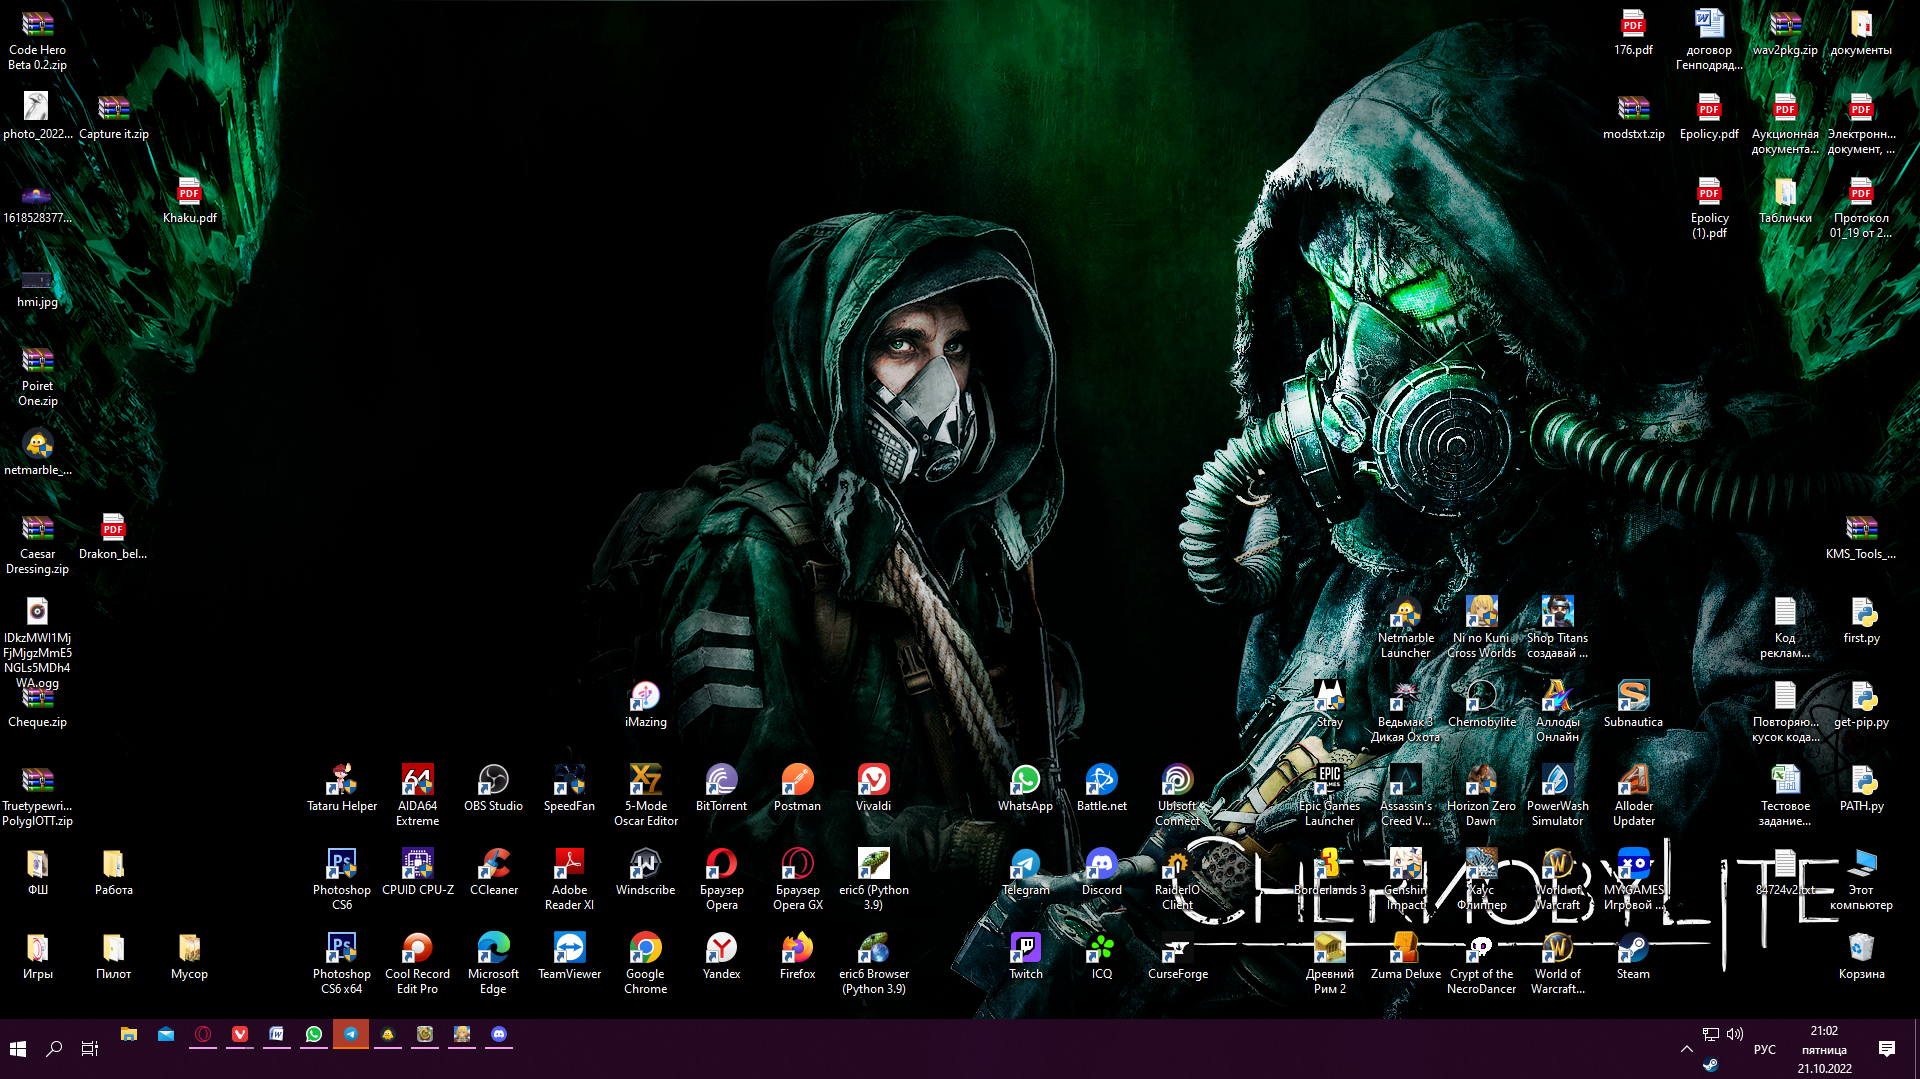Open the clock showing 21:02
The height and width of the screenshot is (1079, 1920).
pyautogui.click(x=1824, y=1049)
